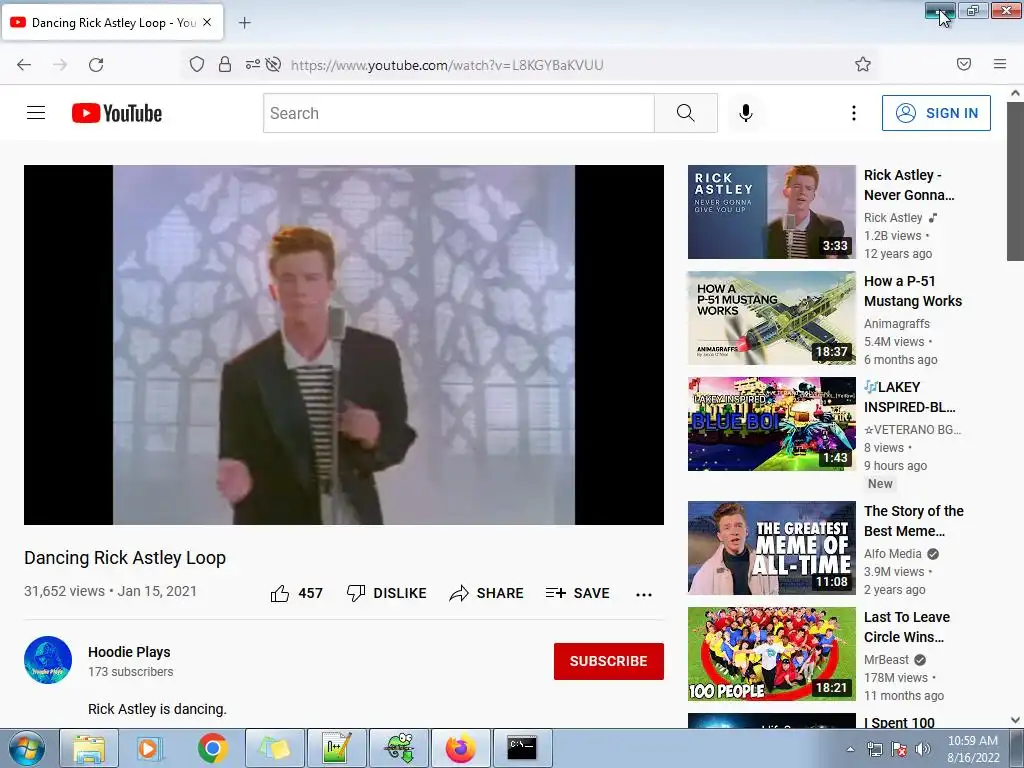Open Firefox application menu
1024x768 pixels.
tap(1000, 64)
